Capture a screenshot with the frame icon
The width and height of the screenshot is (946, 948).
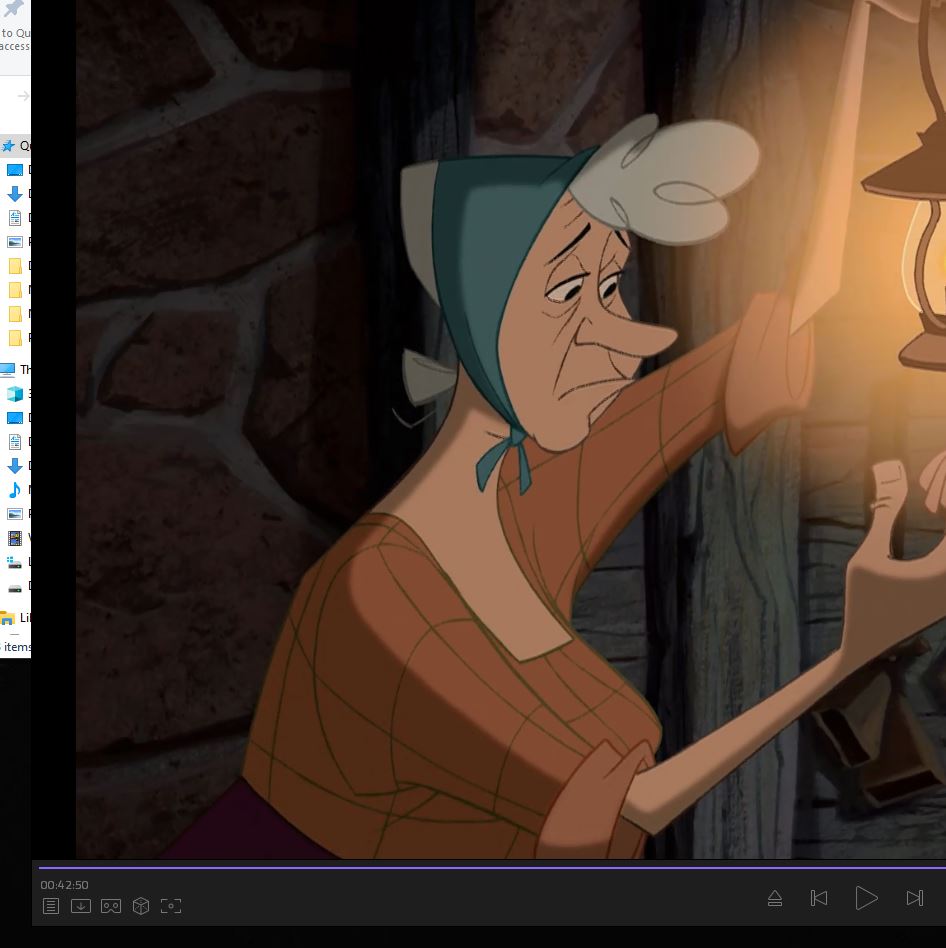coord(171,906)
